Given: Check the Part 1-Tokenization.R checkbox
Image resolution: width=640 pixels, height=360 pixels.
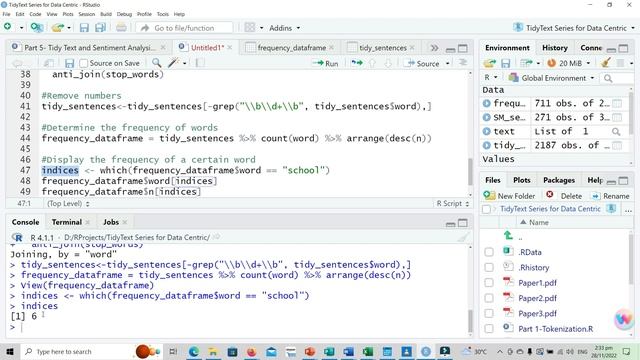Looking at the screenshot, I should [489, 329].
